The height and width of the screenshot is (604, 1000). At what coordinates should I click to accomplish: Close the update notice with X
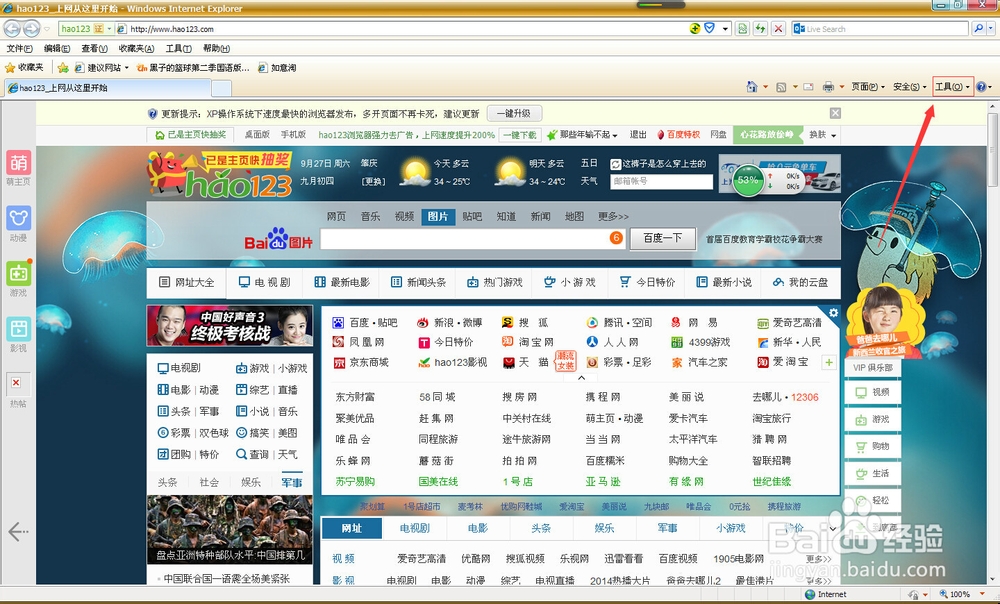(x=835, y=114)
